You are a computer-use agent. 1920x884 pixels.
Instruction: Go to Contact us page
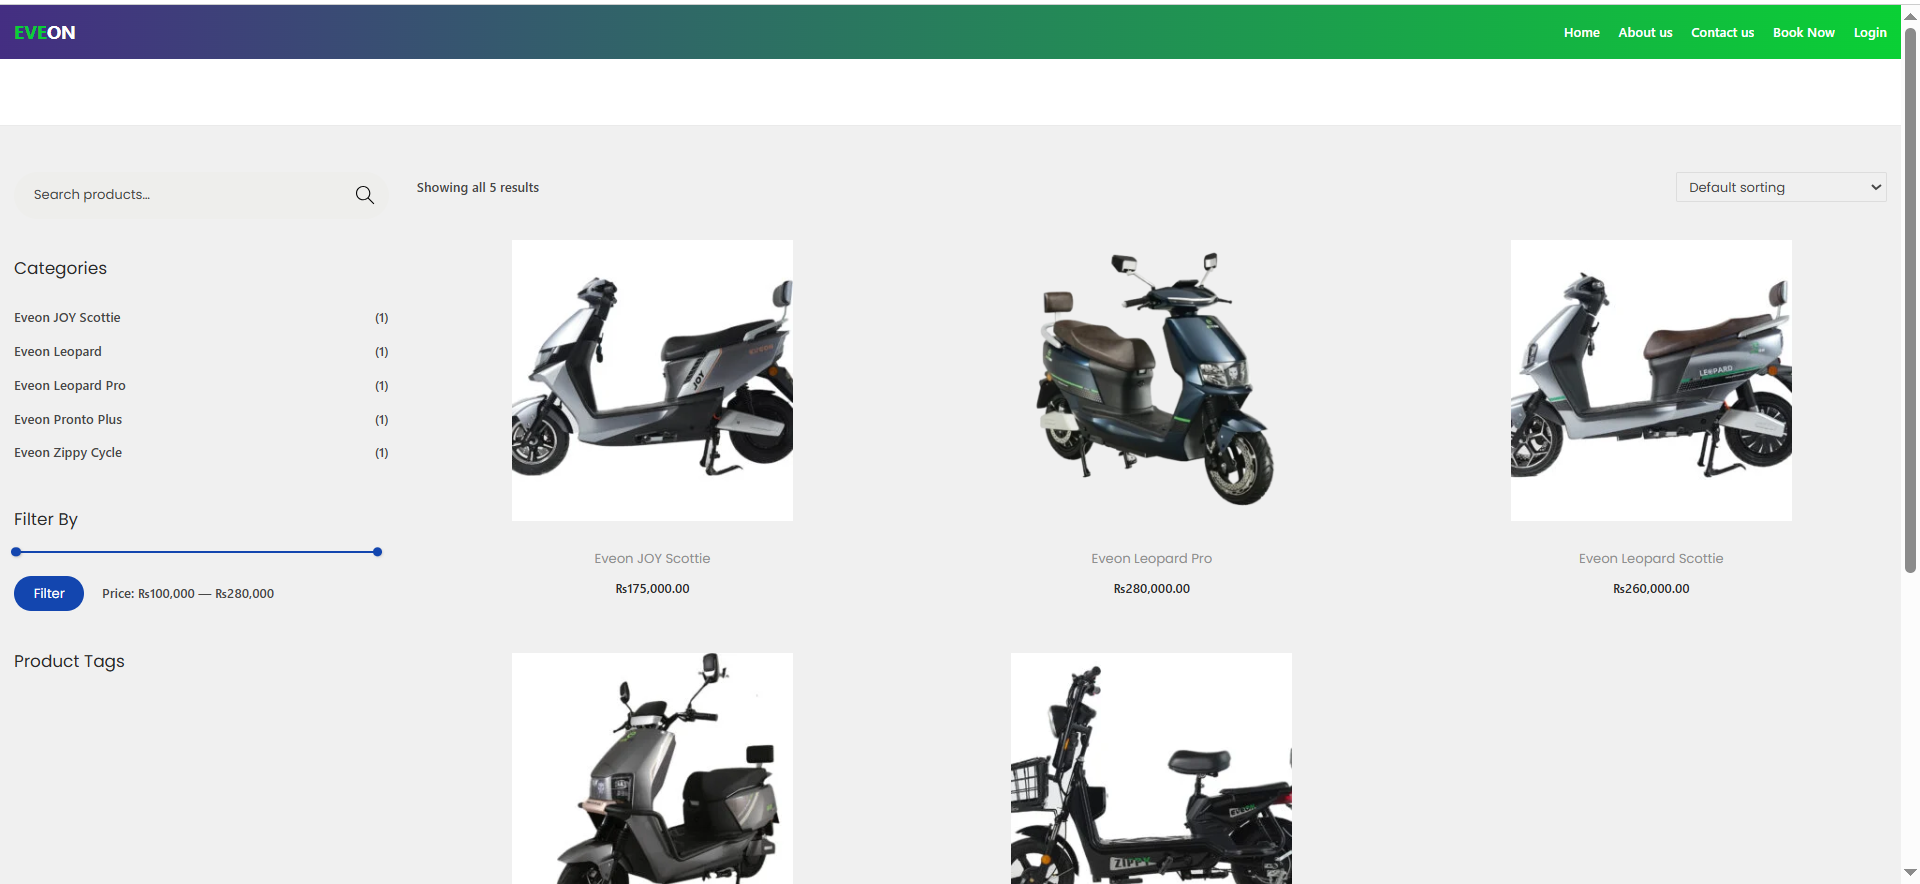(1722, 33)
